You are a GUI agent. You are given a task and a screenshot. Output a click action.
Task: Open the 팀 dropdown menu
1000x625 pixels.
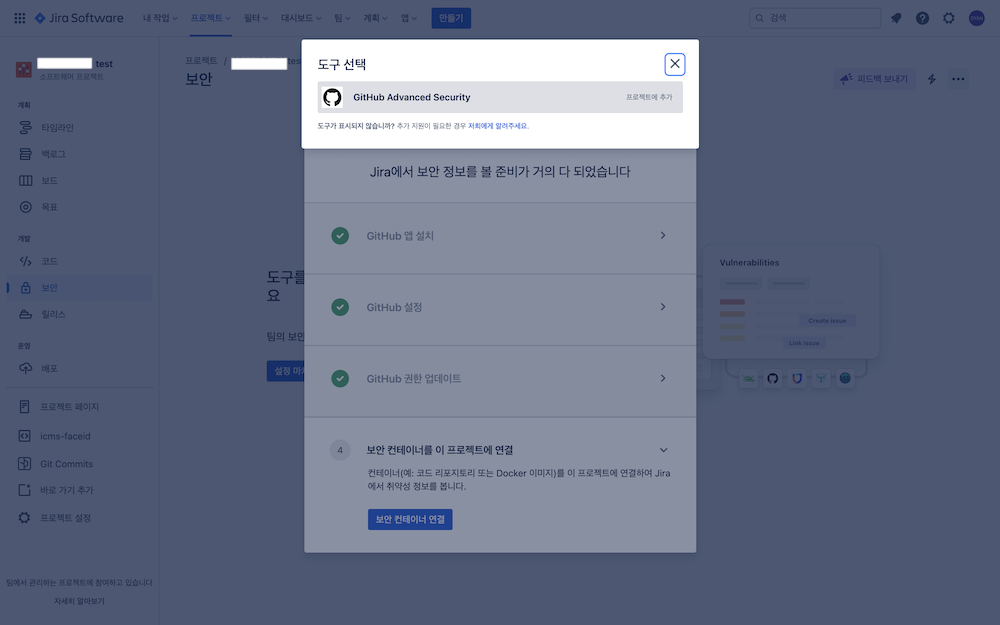(342, 18)
